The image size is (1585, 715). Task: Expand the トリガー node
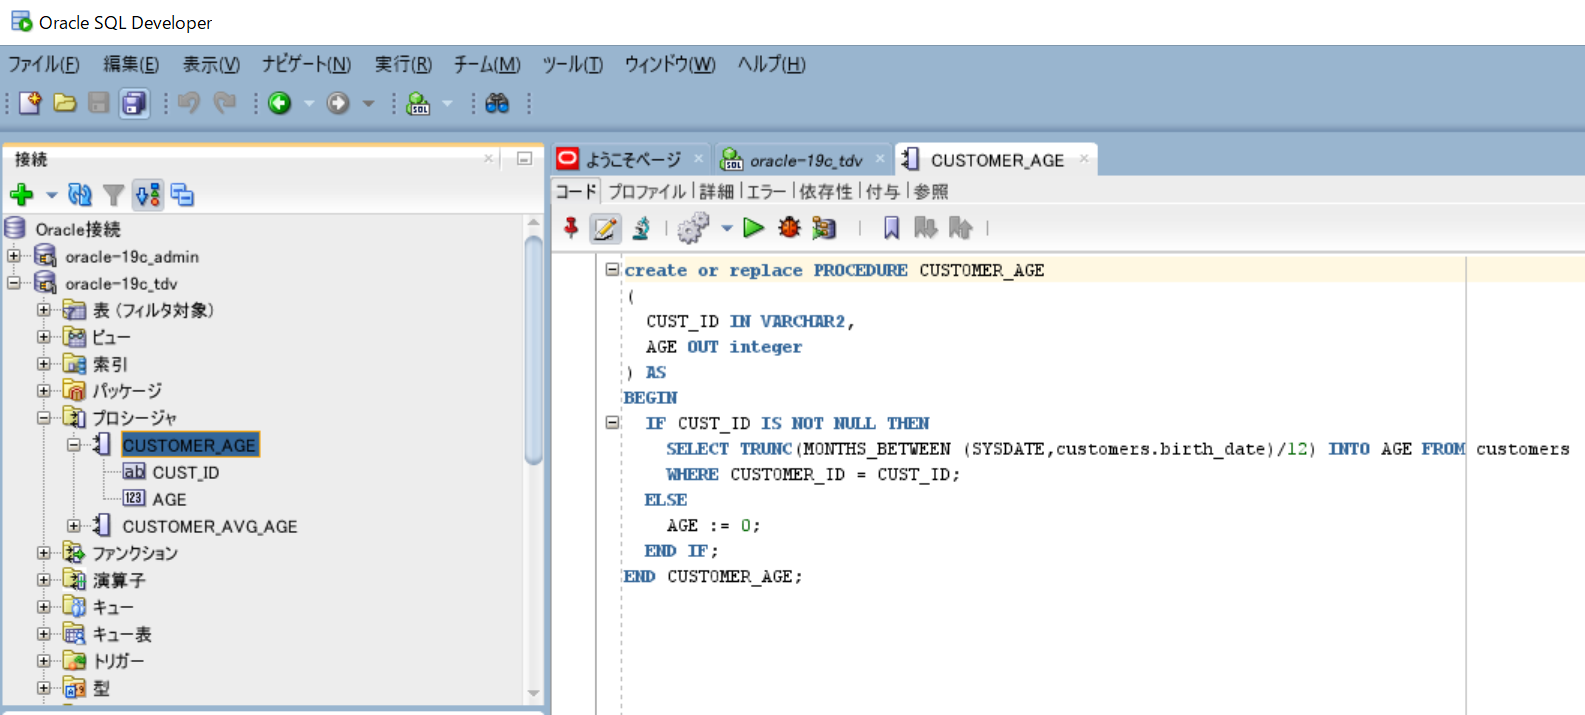point(44,661)
